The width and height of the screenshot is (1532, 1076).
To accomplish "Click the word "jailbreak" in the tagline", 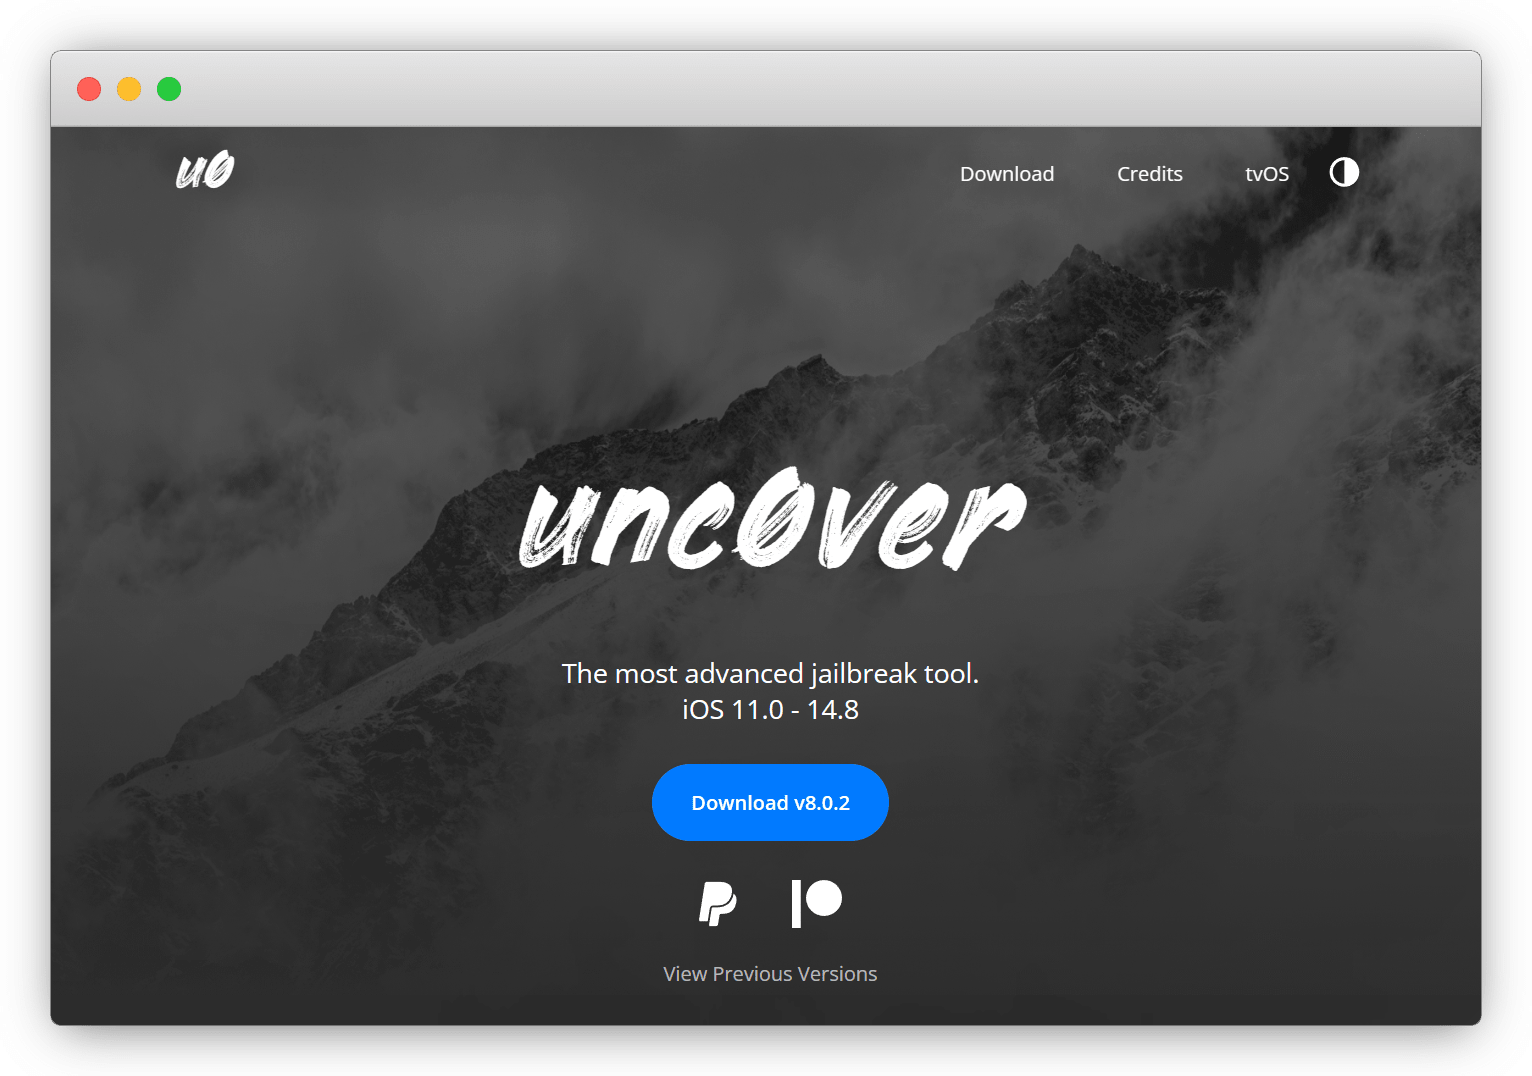I will 863,674.
